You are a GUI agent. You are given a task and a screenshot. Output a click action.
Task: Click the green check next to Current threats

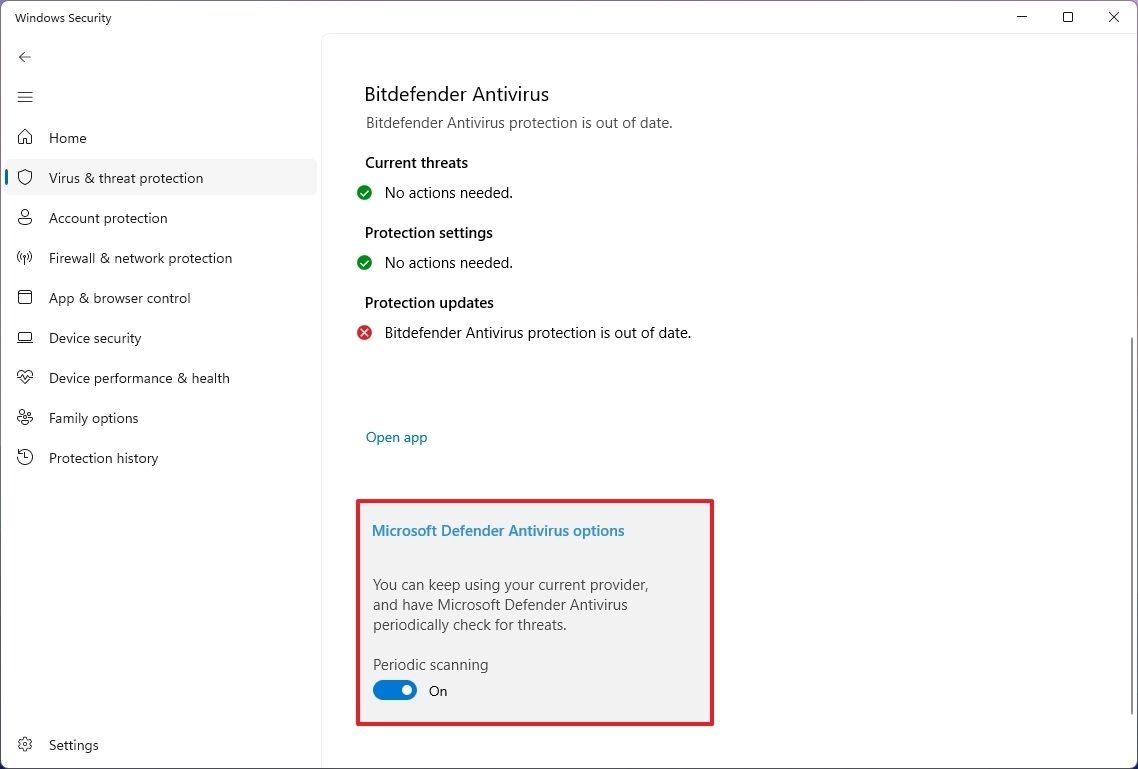364,192
